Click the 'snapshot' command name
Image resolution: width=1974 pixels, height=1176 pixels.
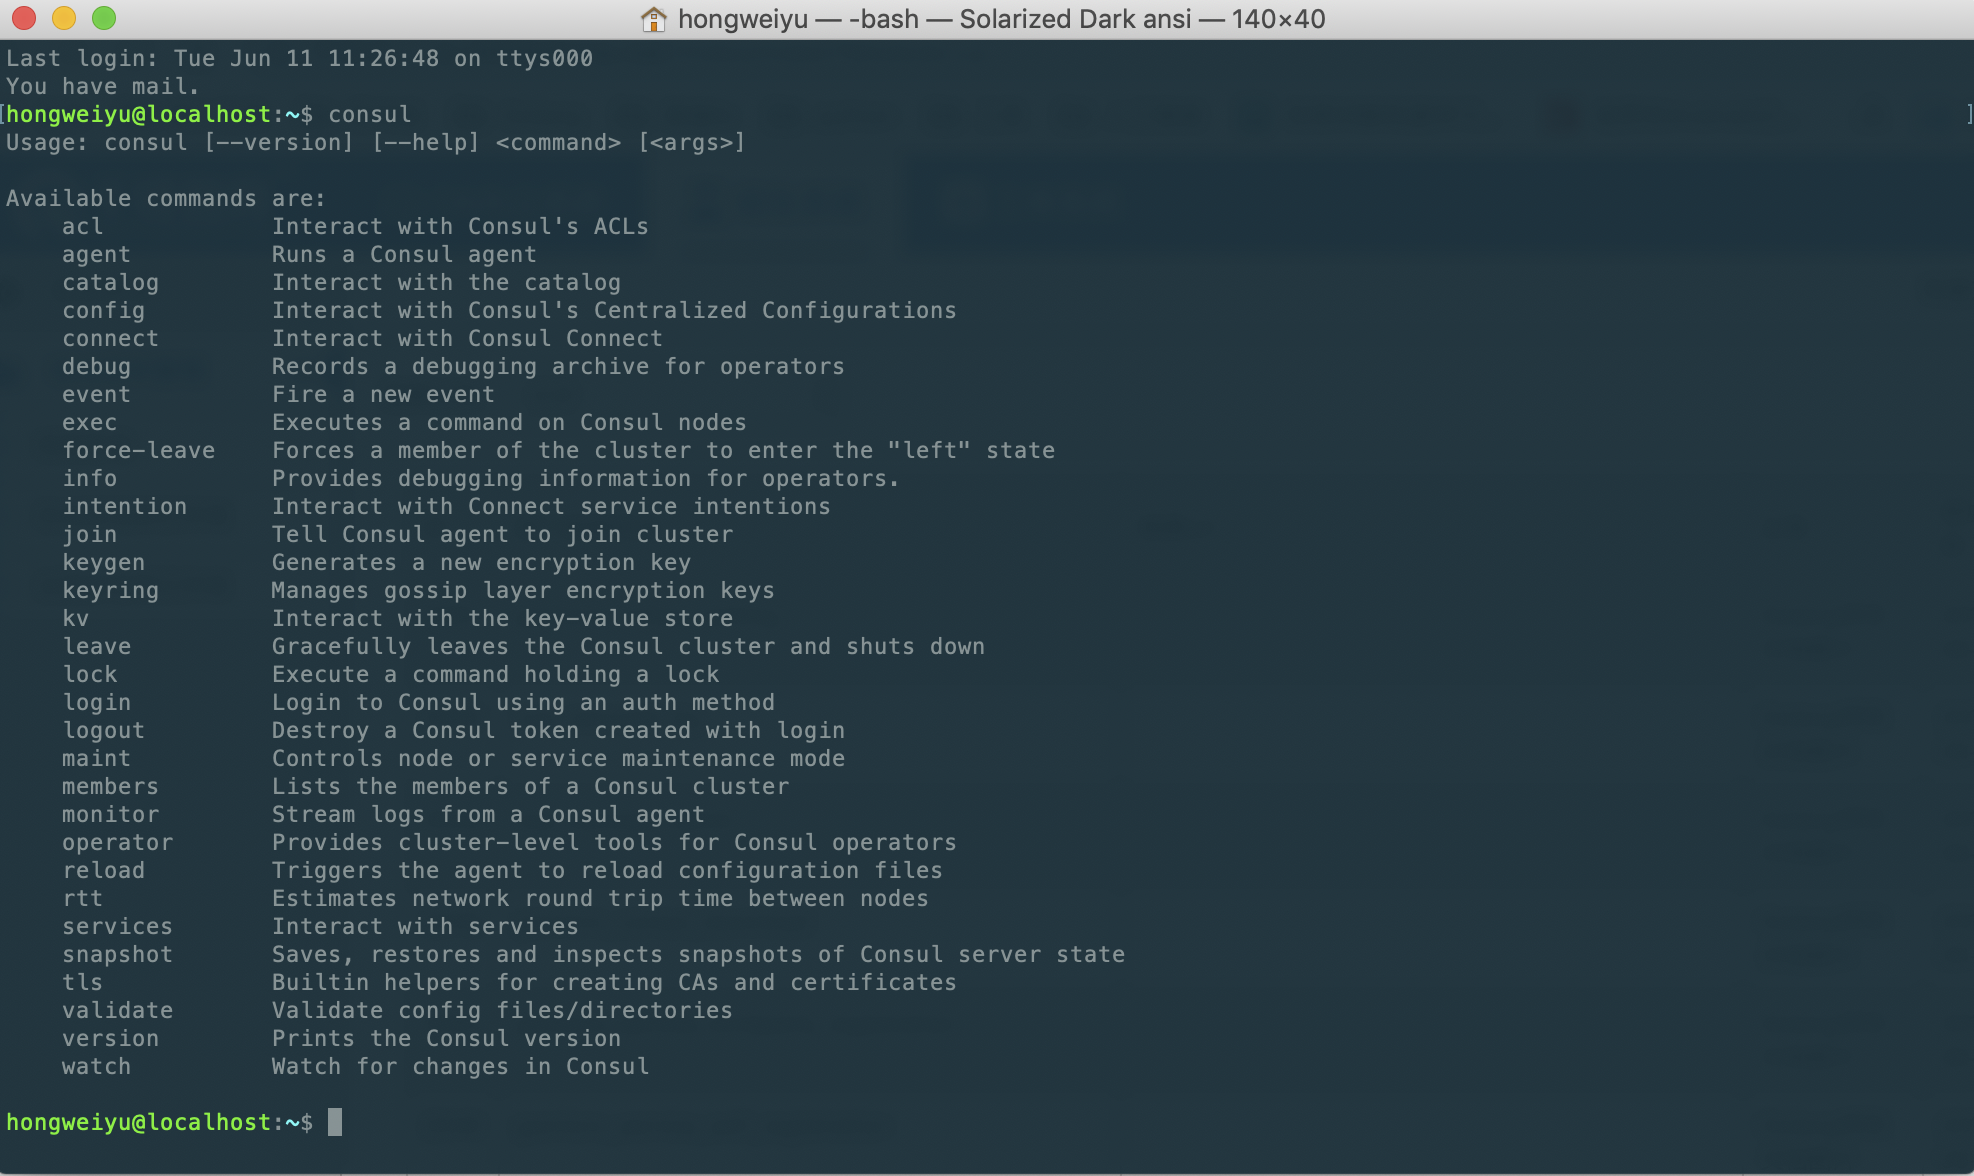[x=117, y=954]
